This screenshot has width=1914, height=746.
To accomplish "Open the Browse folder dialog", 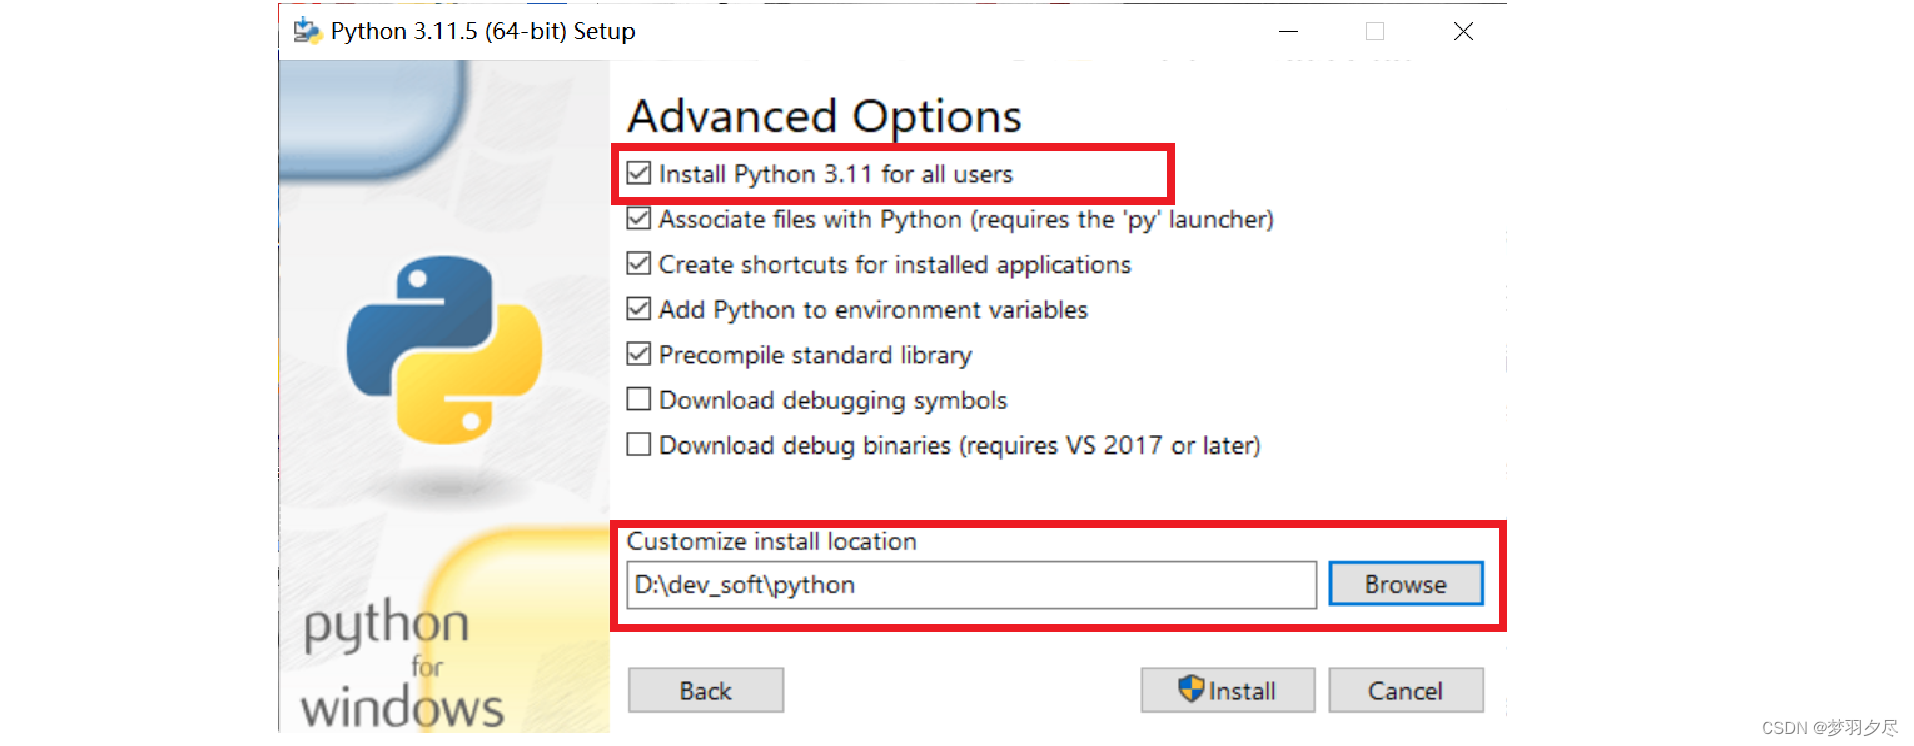I will [1406, 584].
